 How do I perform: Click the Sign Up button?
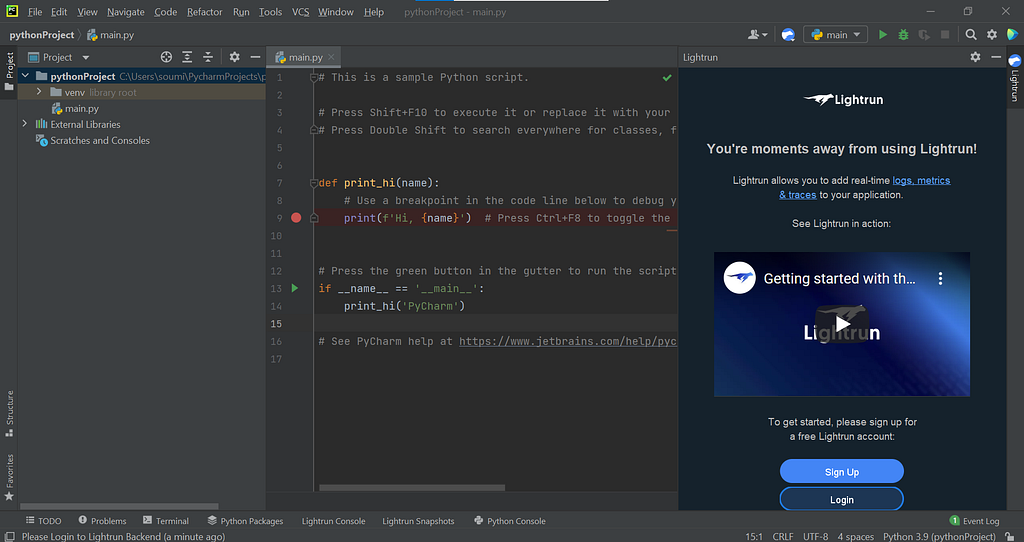[x=841, y=471]
